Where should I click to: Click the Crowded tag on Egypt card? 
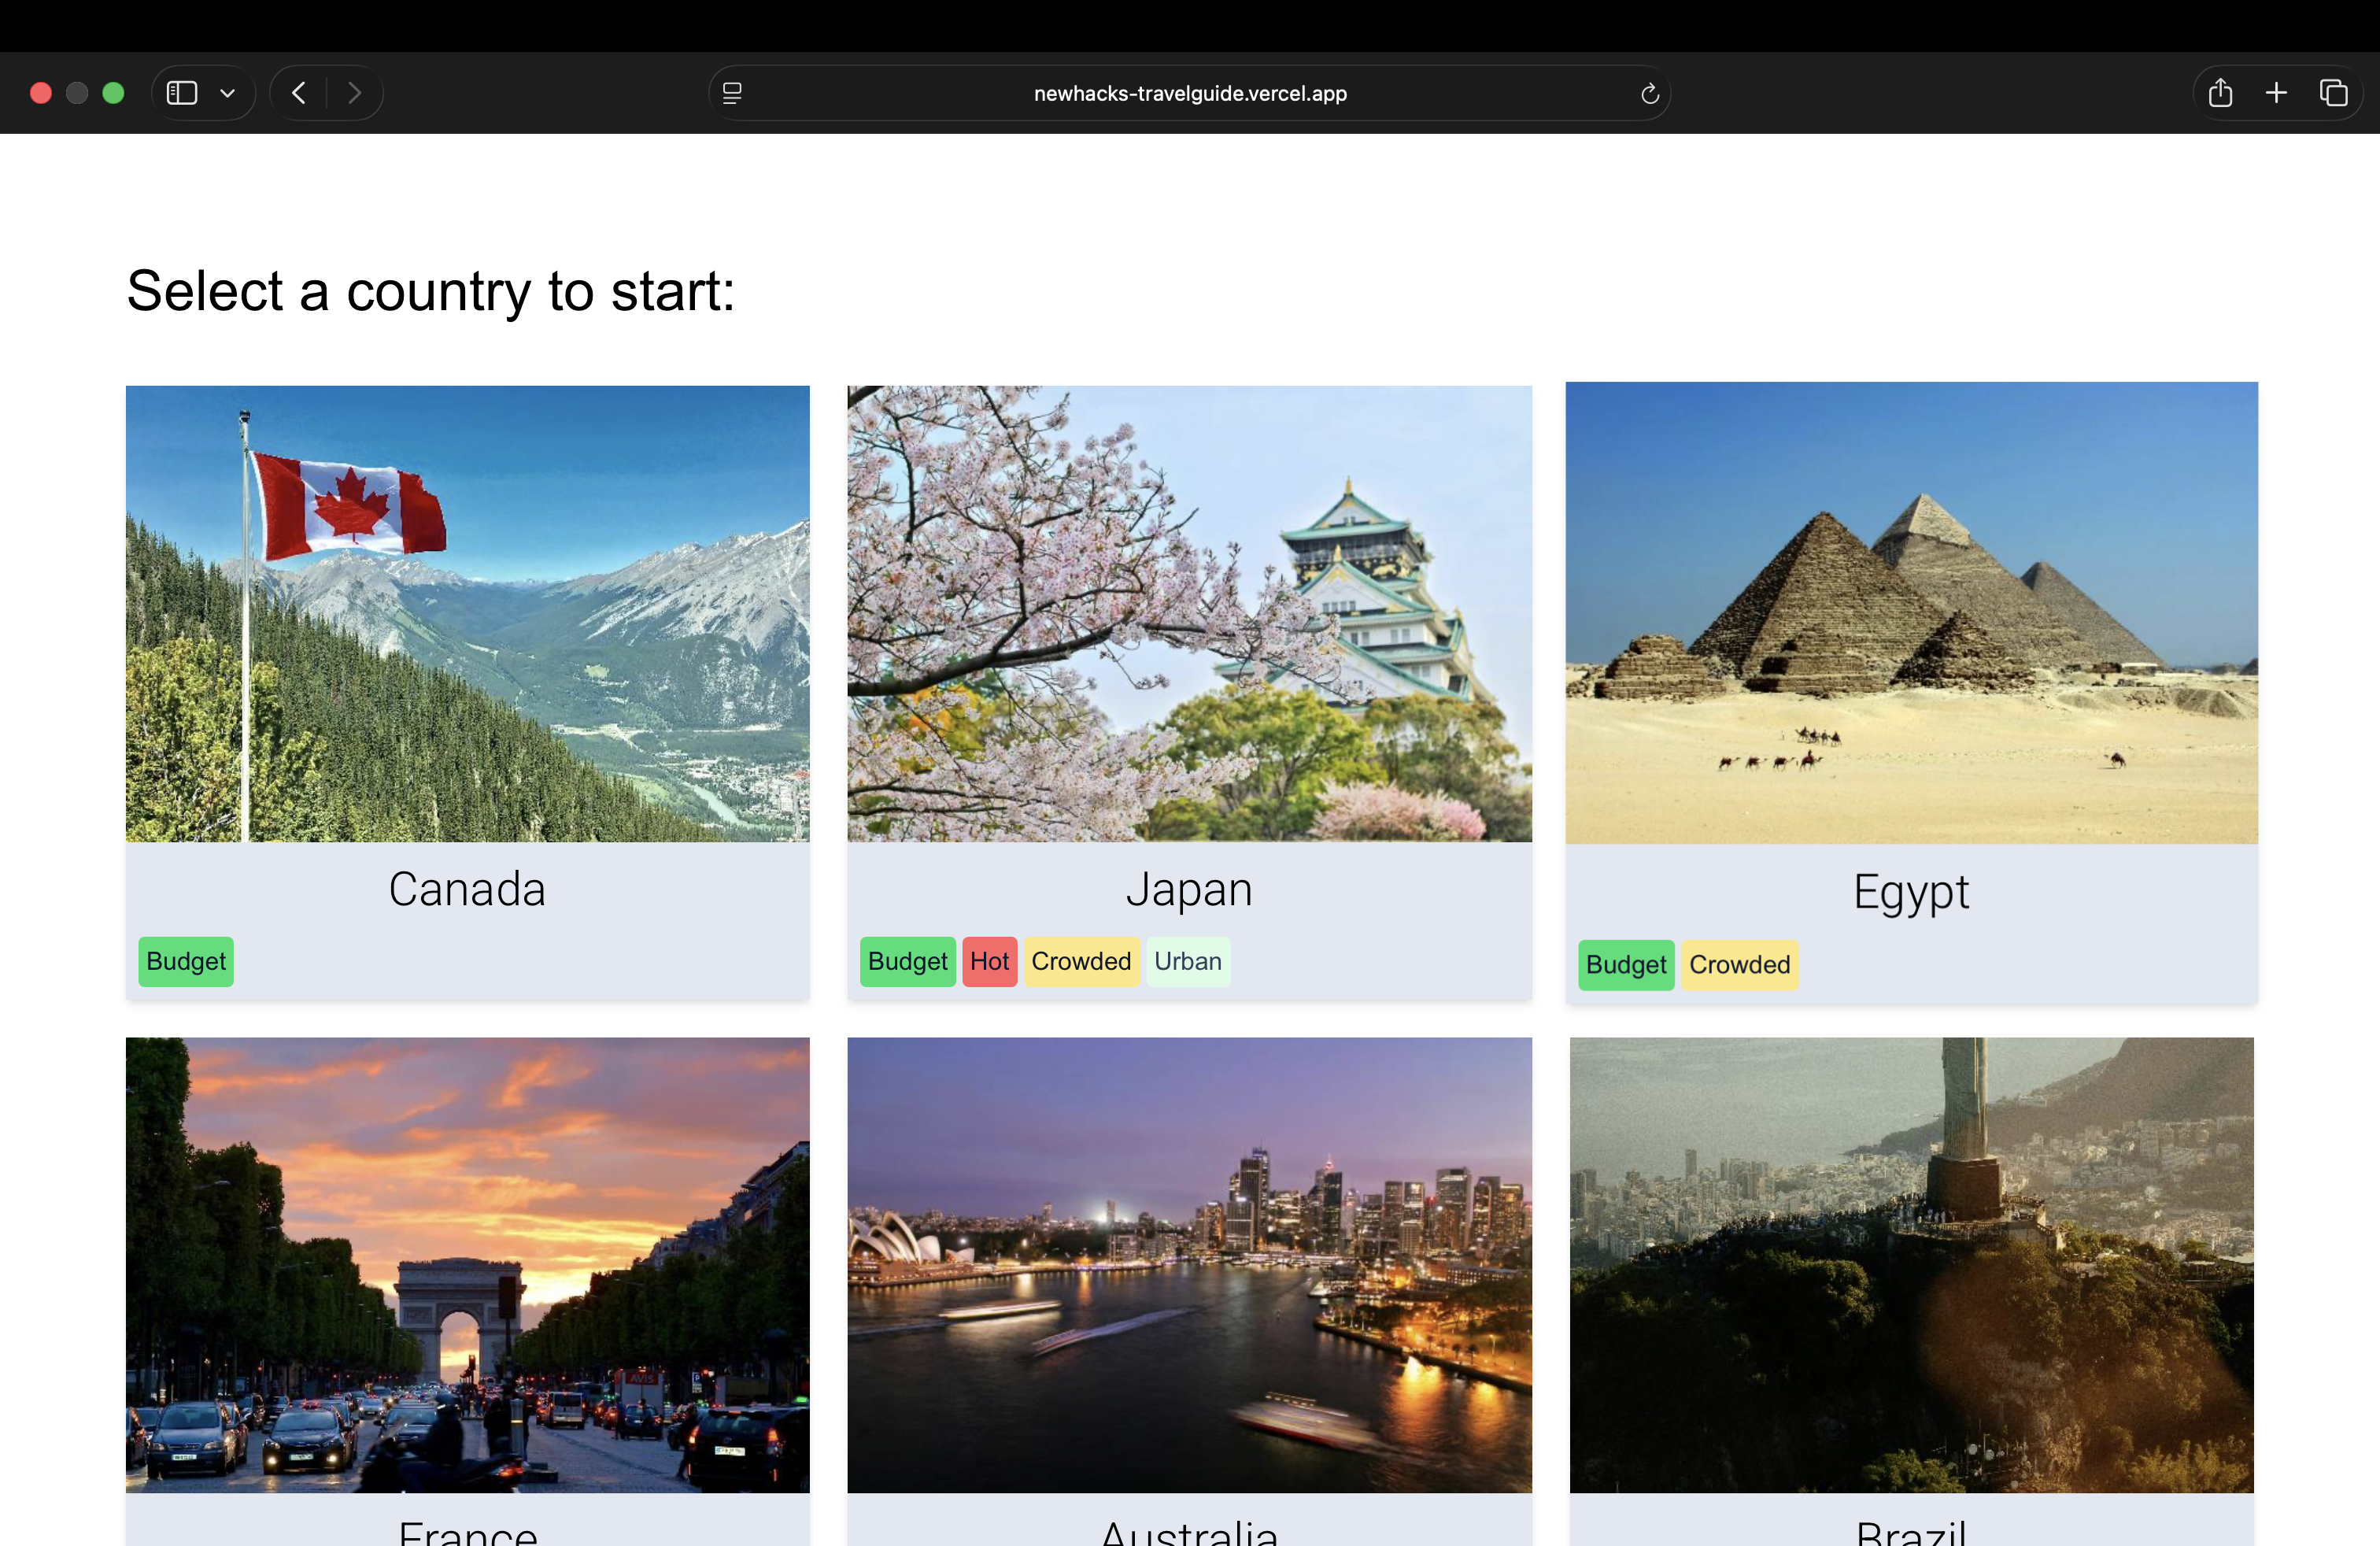click(1739, 965)
